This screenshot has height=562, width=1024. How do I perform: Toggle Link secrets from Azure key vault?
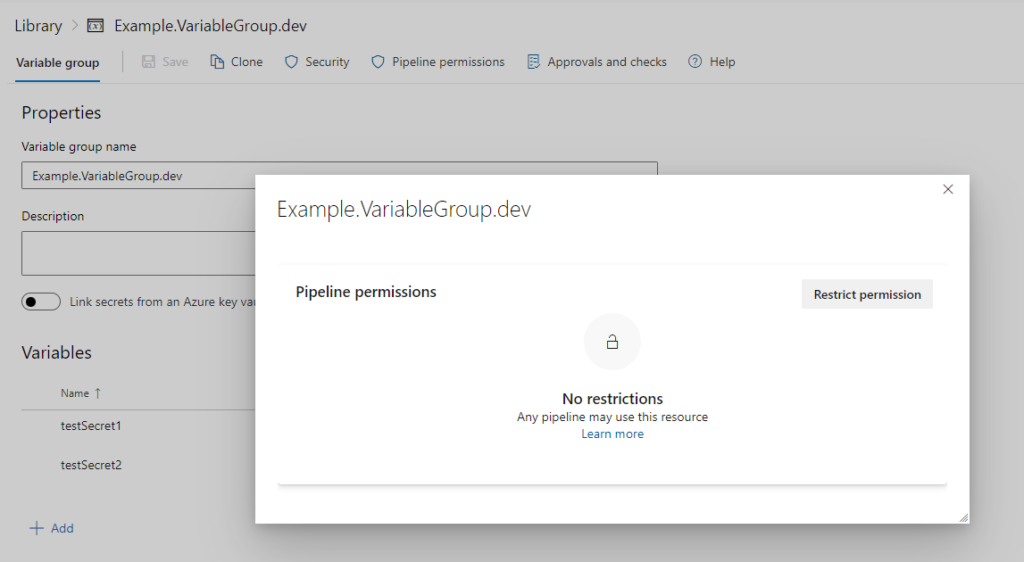click(41, 302)
